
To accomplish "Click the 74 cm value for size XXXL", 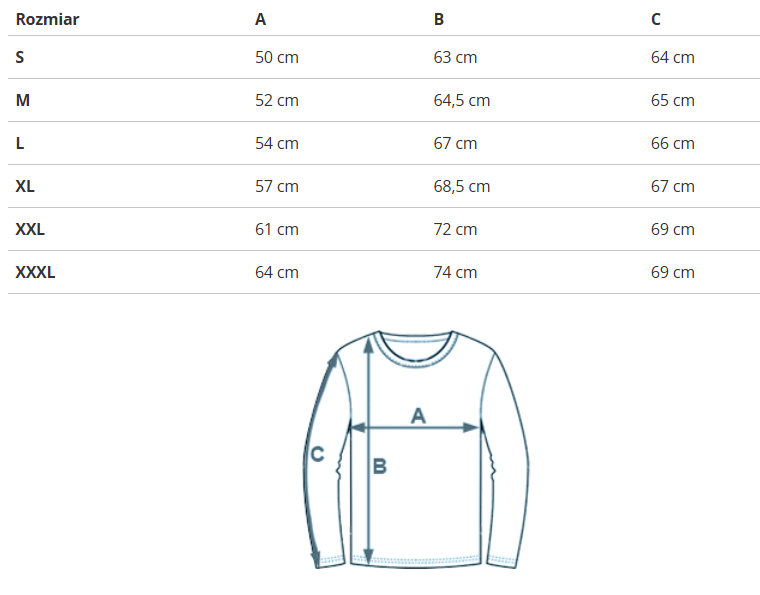I will pos(455,272).
